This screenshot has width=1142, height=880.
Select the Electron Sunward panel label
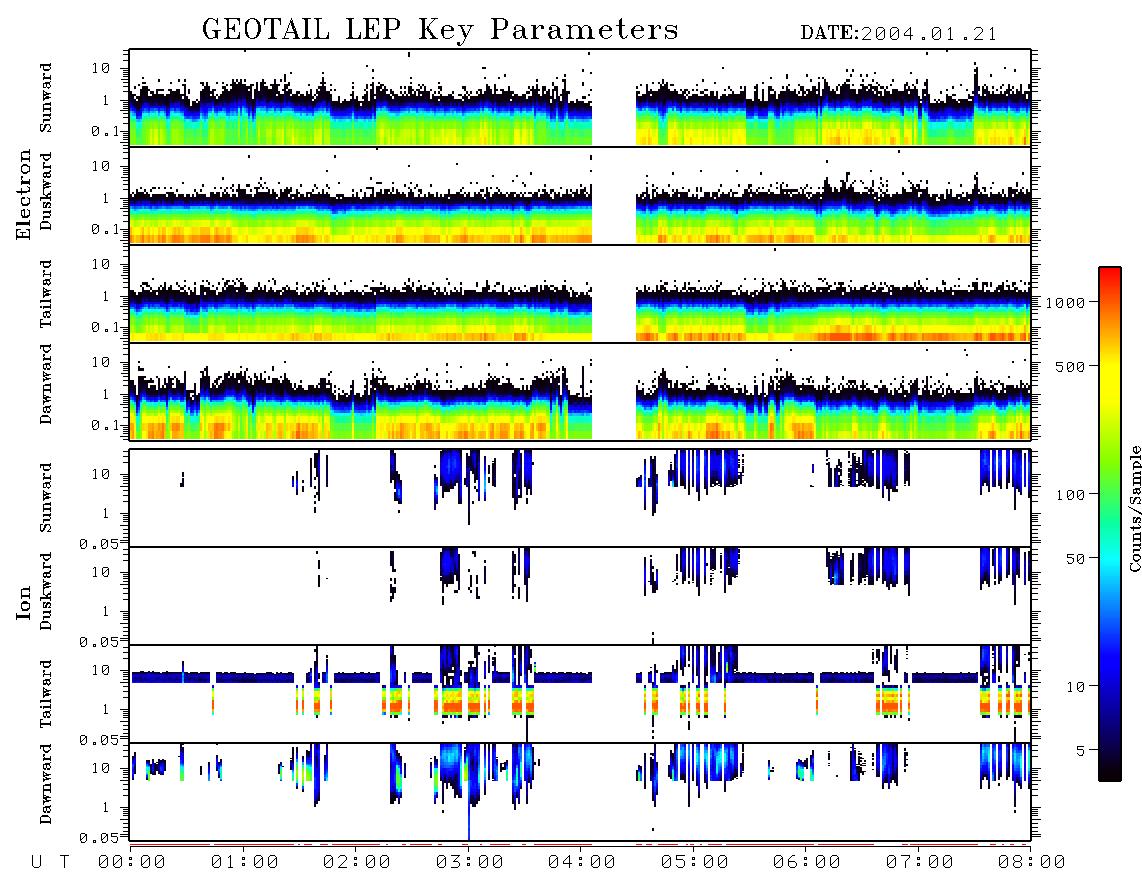(x=46, y=98)
